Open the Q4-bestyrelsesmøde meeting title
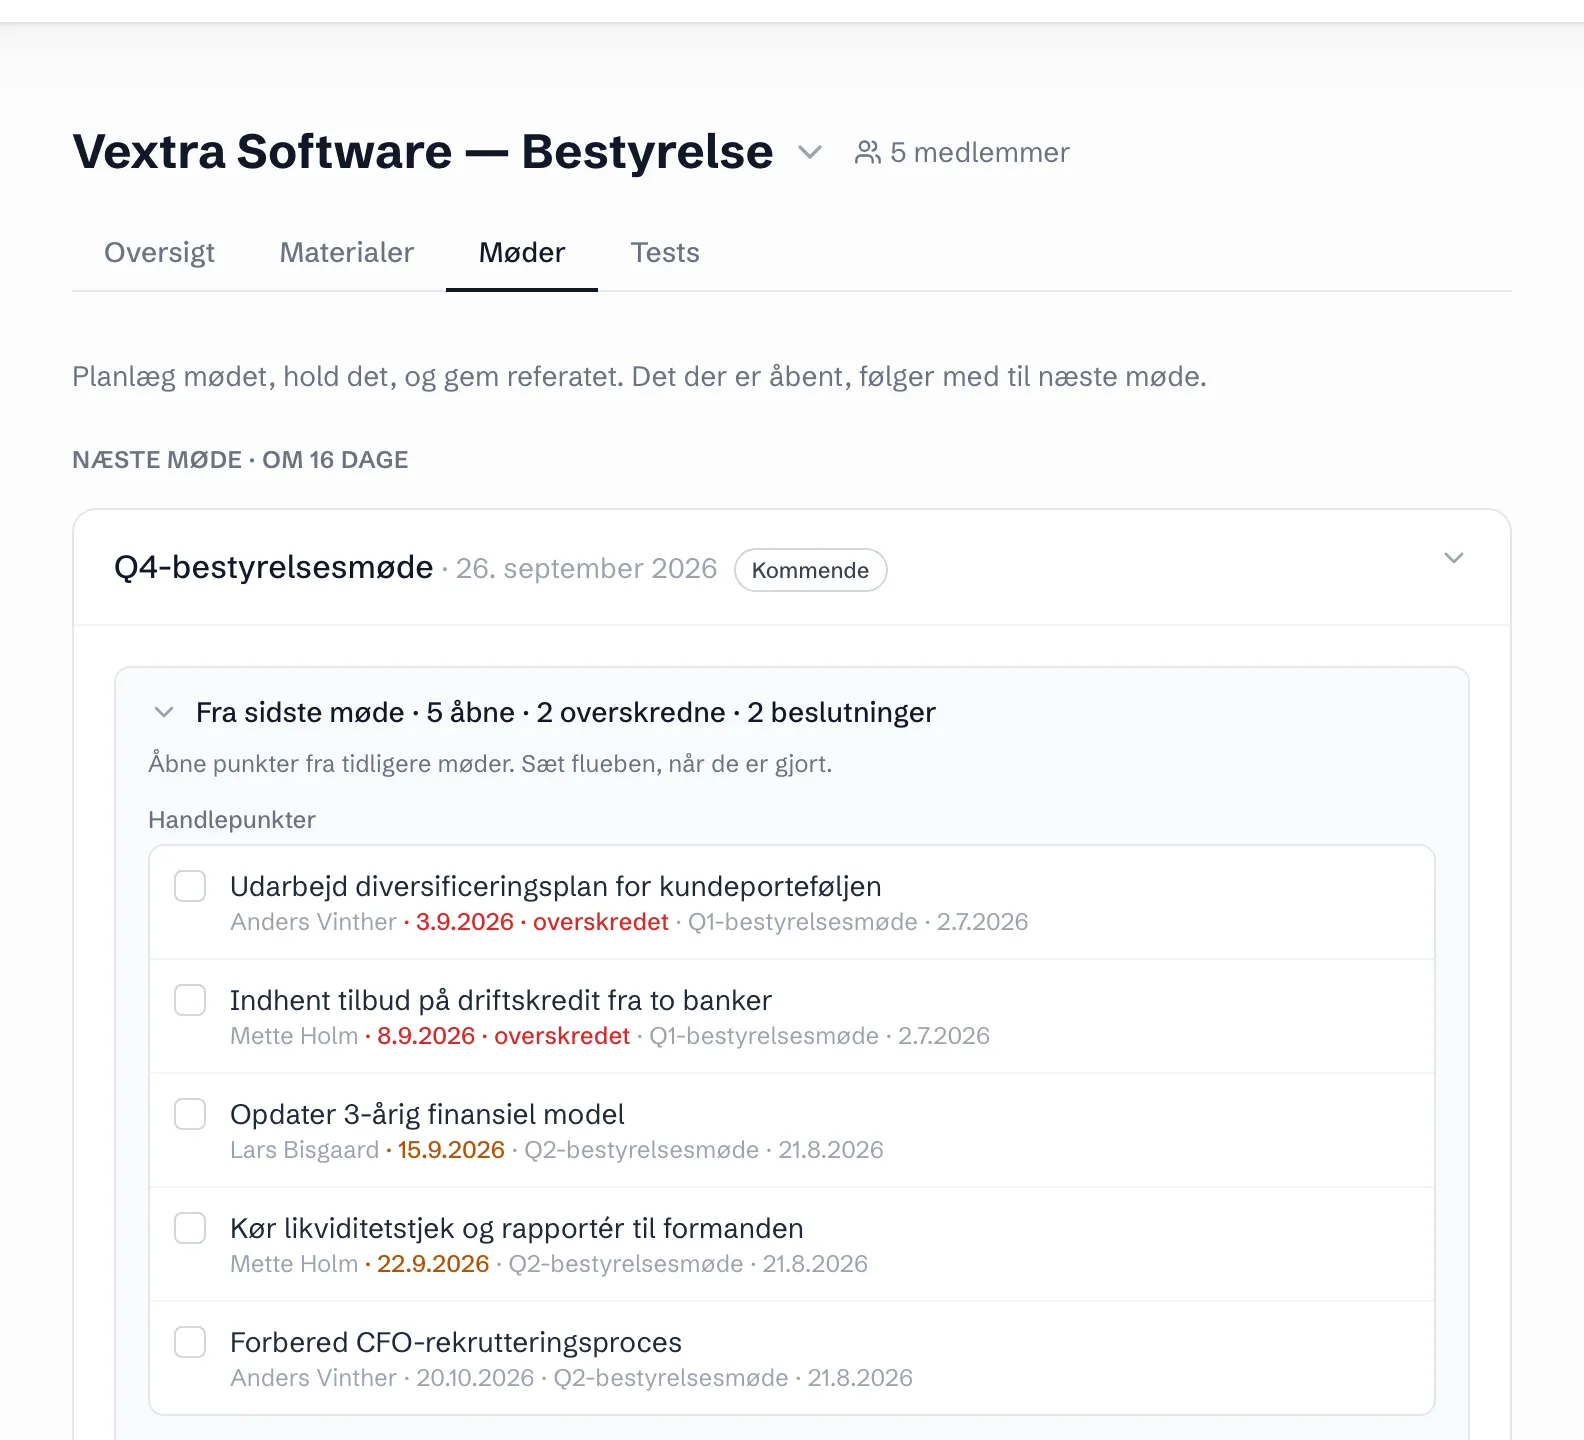Screen dimensions: 1584x1440 click(274, 567)
